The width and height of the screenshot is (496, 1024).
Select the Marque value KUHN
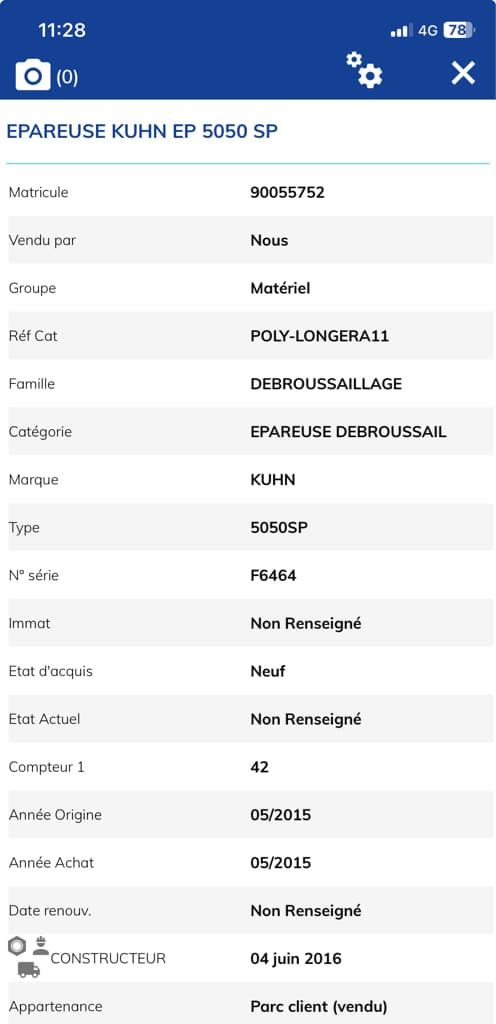[273, 480]
